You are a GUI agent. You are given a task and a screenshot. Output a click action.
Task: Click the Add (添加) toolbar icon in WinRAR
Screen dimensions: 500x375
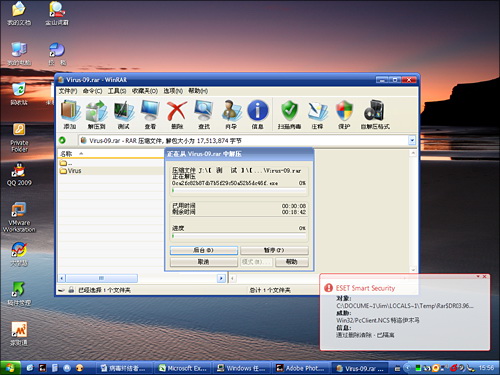coord(70,114)
